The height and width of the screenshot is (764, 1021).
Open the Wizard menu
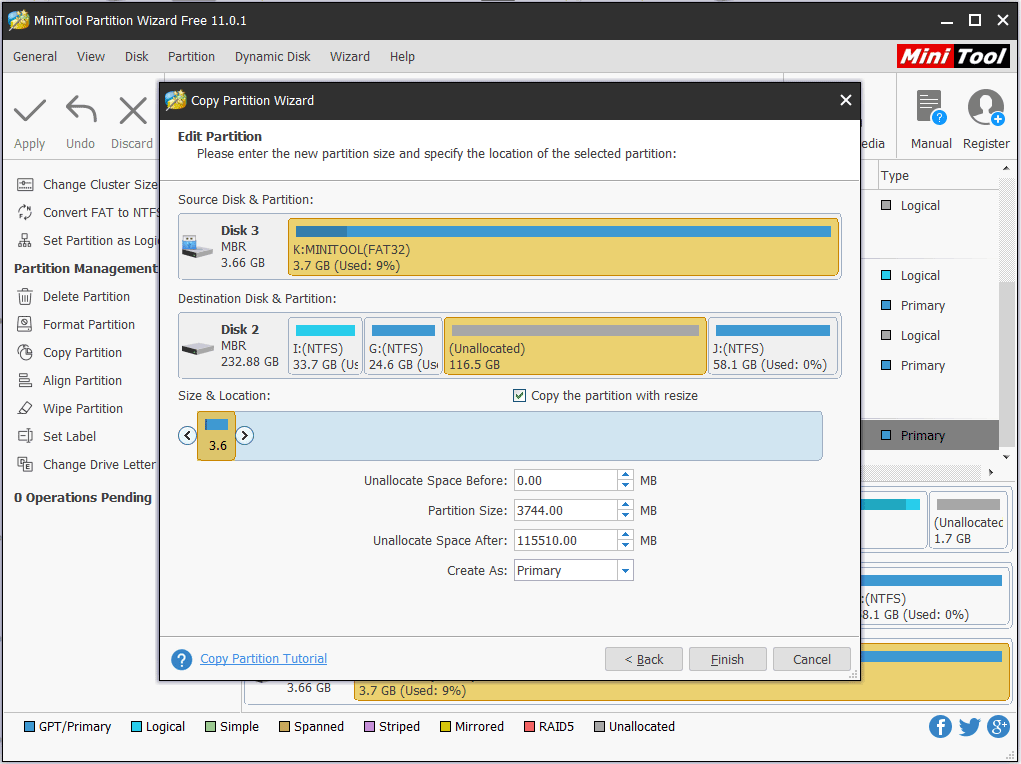click(x=350, y=57)
